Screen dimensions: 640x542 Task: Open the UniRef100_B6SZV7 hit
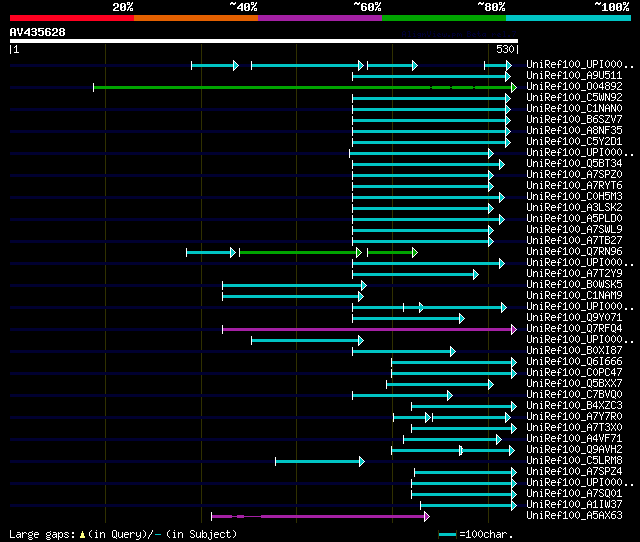tap(574, 120)
